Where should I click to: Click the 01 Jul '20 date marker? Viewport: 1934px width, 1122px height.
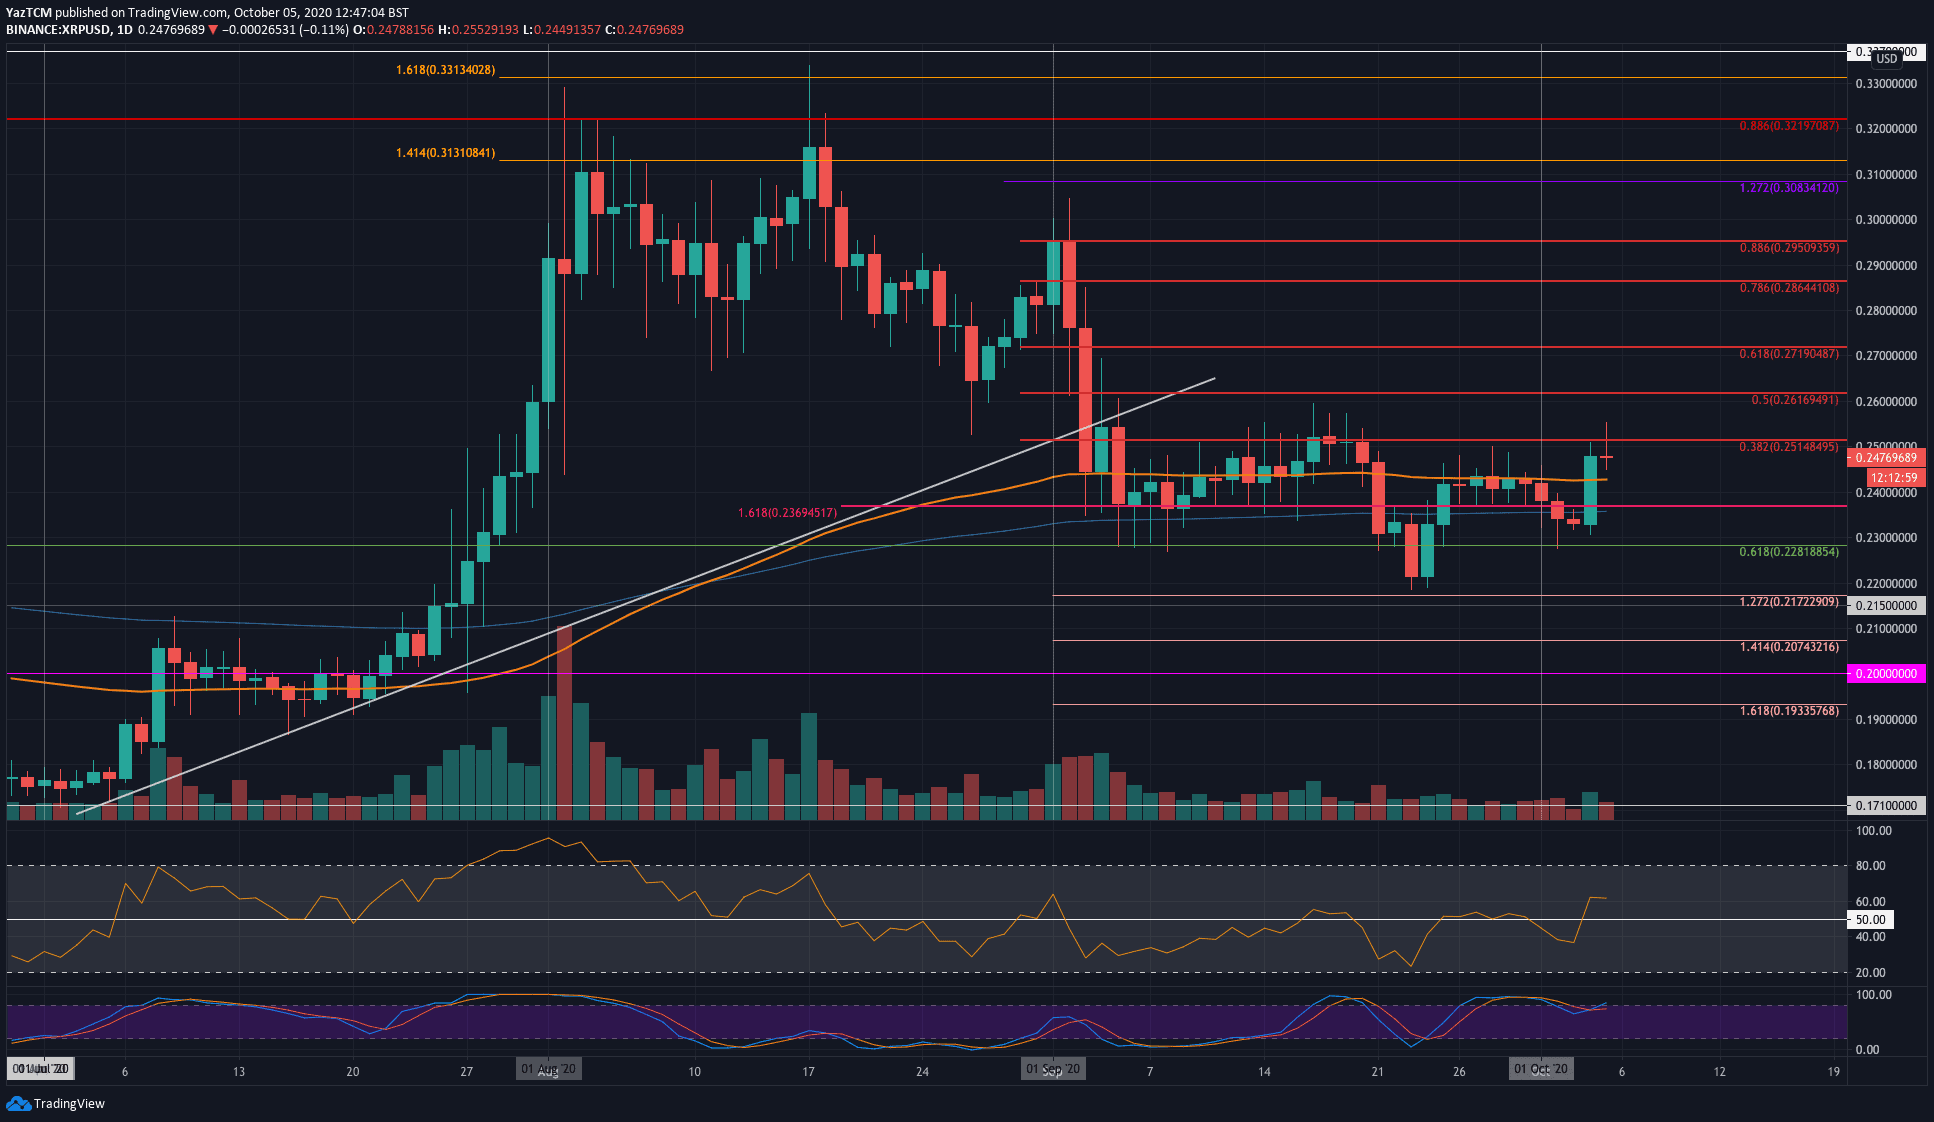(40, 1069)
